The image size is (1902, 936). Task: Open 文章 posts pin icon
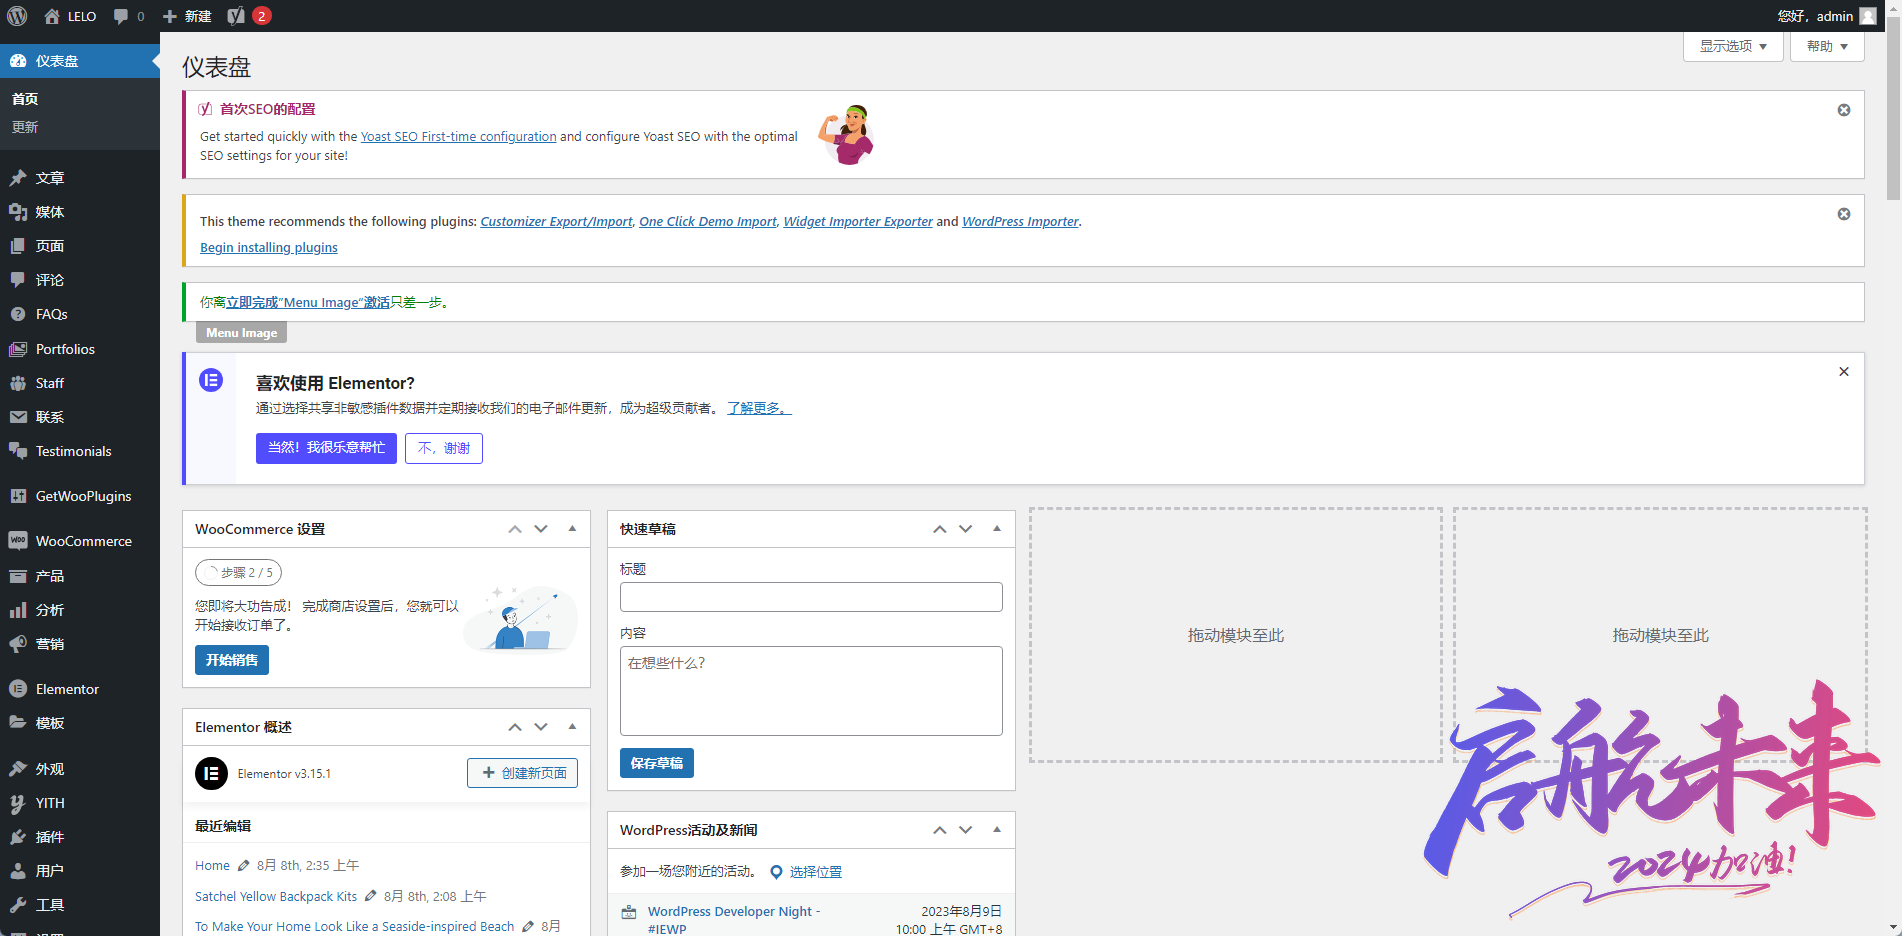[18, 178]
